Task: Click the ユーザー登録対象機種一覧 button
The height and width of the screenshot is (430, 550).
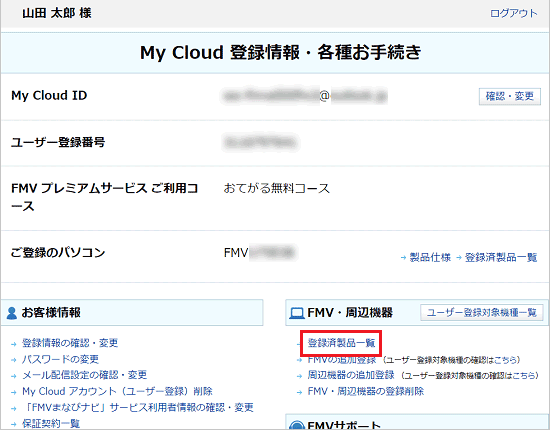Action: 482,313
